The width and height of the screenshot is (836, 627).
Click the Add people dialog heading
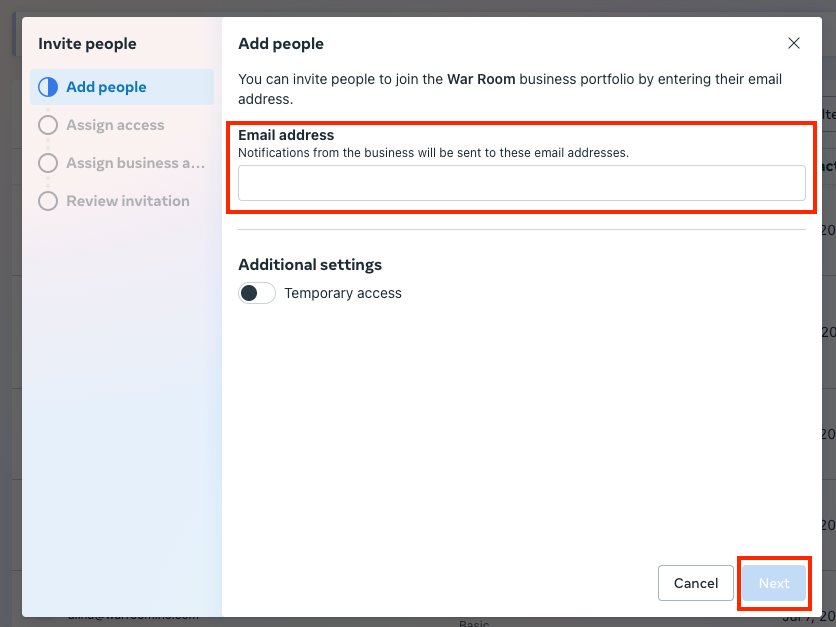[x=281, y=44]
